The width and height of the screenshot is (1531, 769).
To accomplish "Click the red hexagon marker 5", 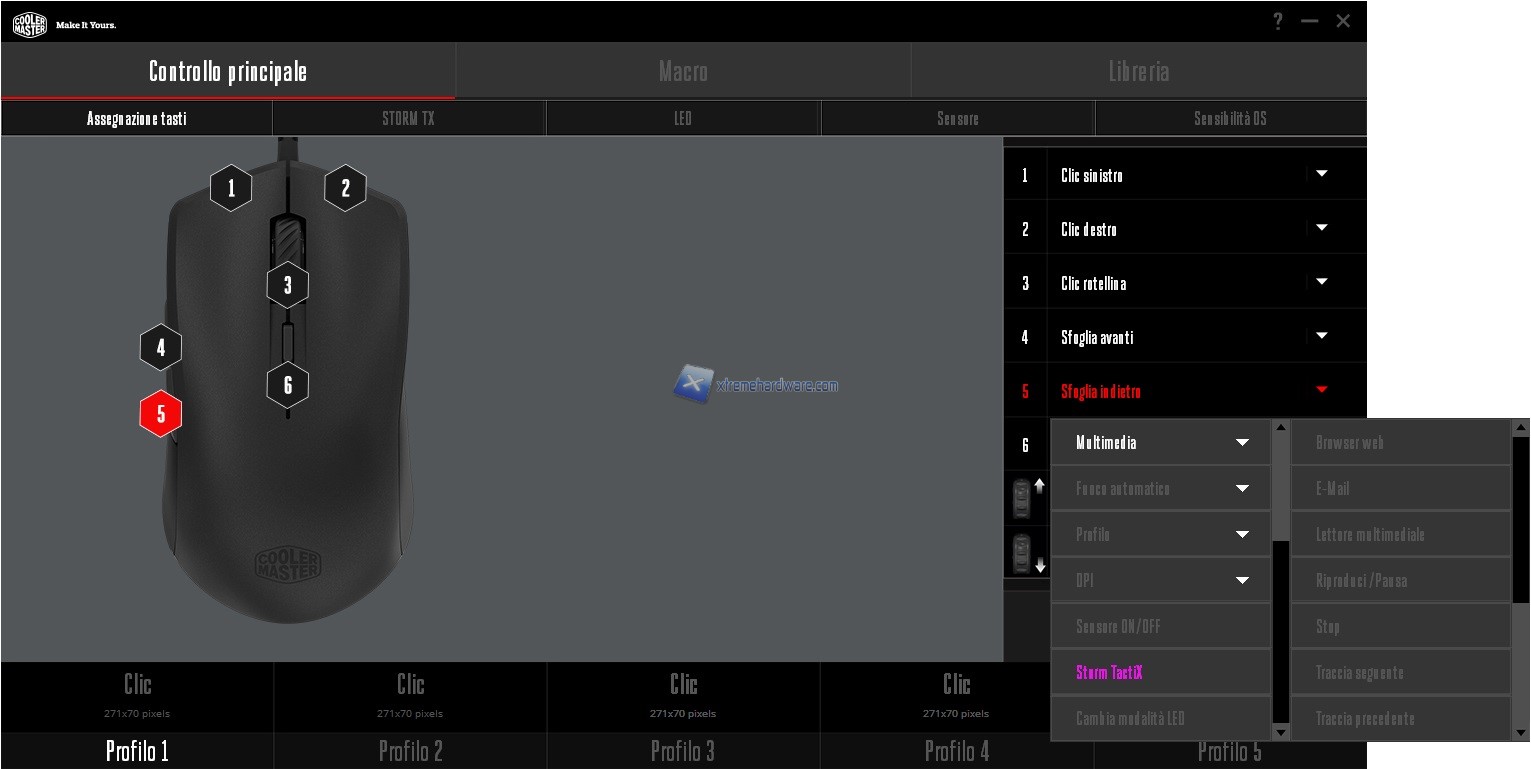I will 160,414.
